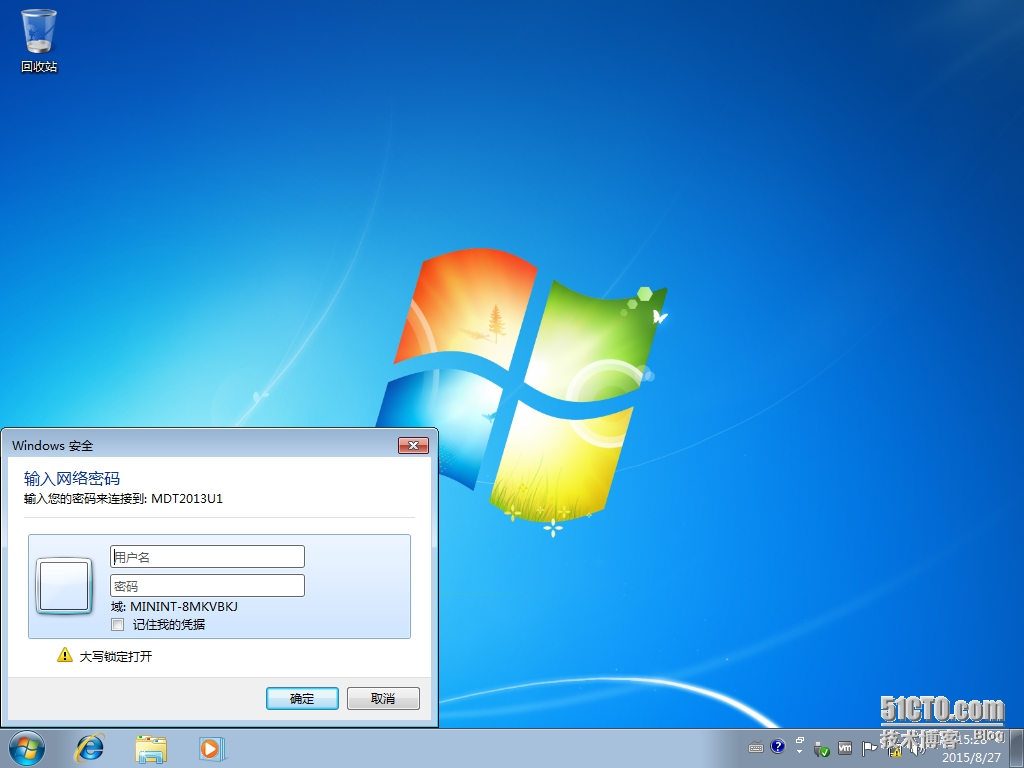The height and width of the screenshot is (768, 1024).
Task: Click the 大写锁定打开 warning text
Action: point(116,656)
